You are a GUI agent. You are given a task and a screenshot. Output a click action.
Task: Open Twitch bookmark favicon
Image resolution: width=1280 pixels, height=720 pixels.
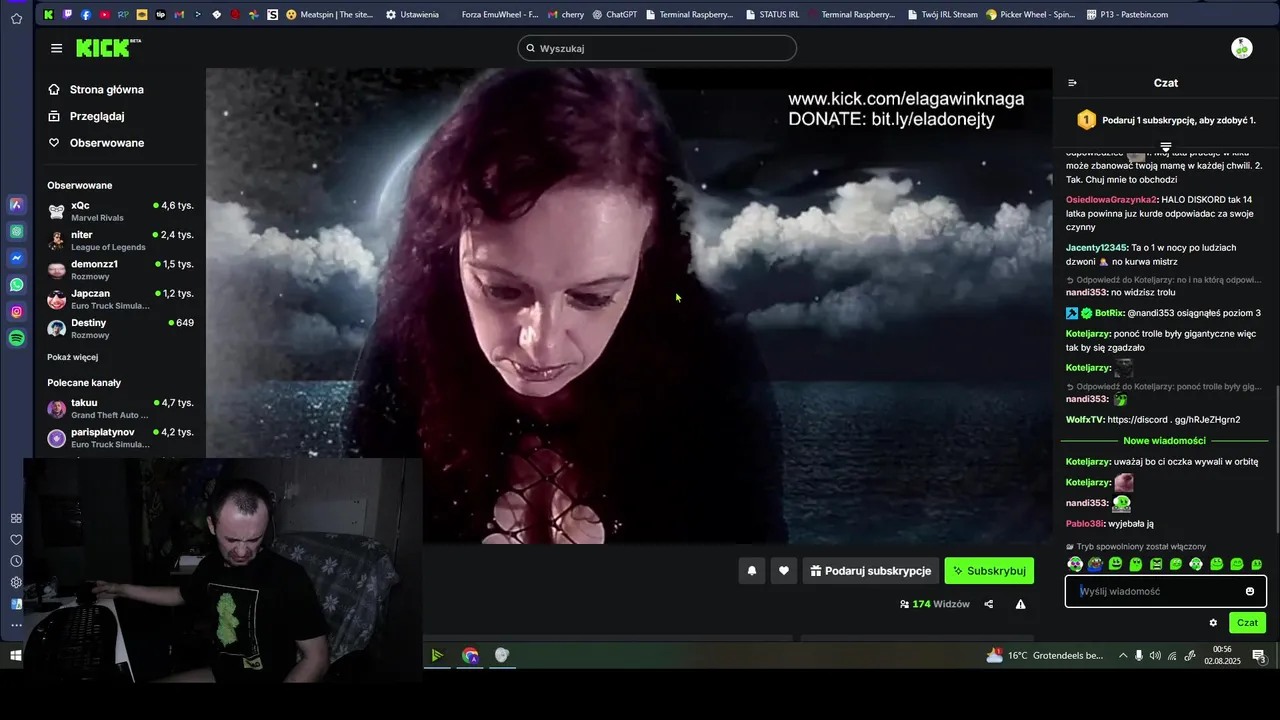[x=67, y=15]
